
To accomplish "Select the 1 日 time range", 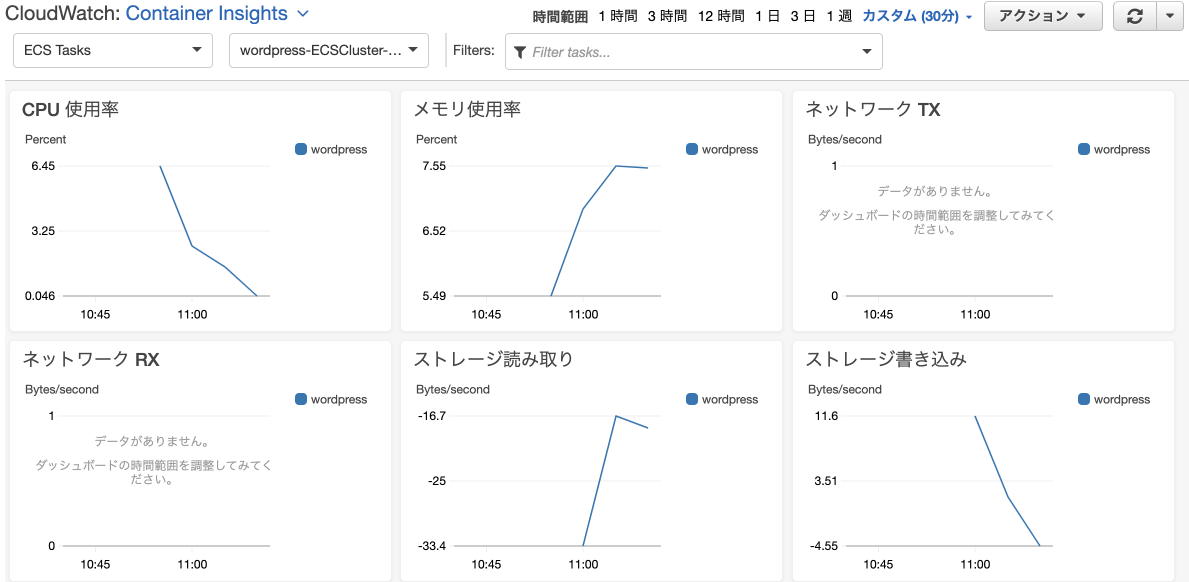I will (x=767, y=16).
